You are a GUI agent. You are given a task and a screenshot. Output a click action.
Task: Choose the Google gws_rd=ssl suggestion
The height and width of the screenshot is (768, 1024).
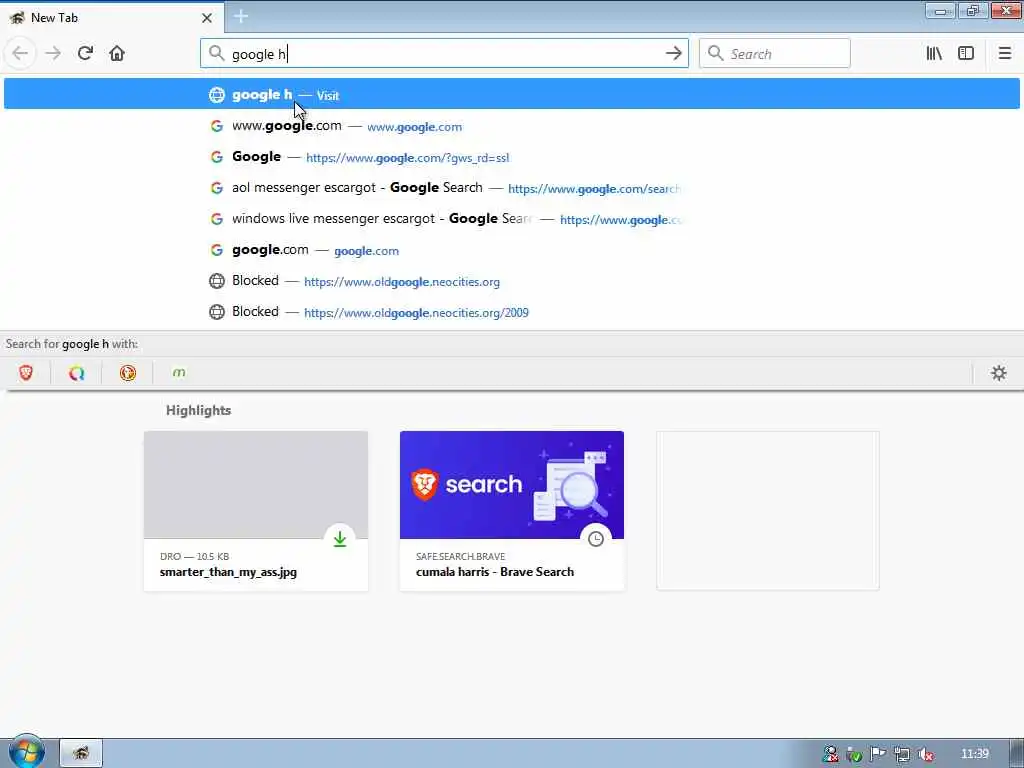click(511, 157)
